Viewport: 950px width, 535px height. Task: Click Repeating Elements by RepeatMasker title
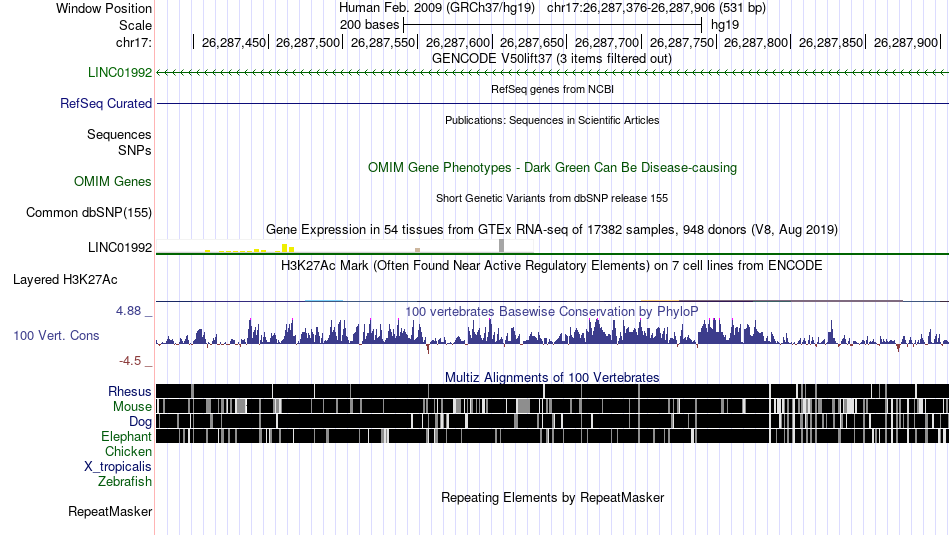(x=553, y=497)
